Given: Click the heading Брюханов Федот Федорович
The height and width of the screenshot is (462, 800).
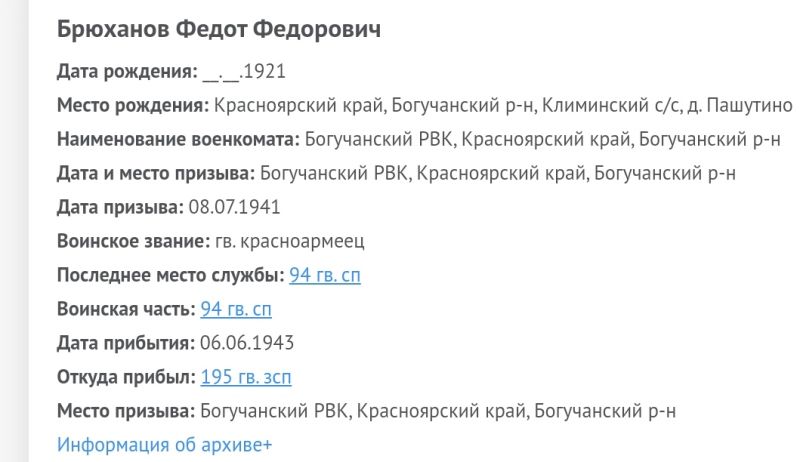Looking at the screenshot, I should (x=219, y=30).
